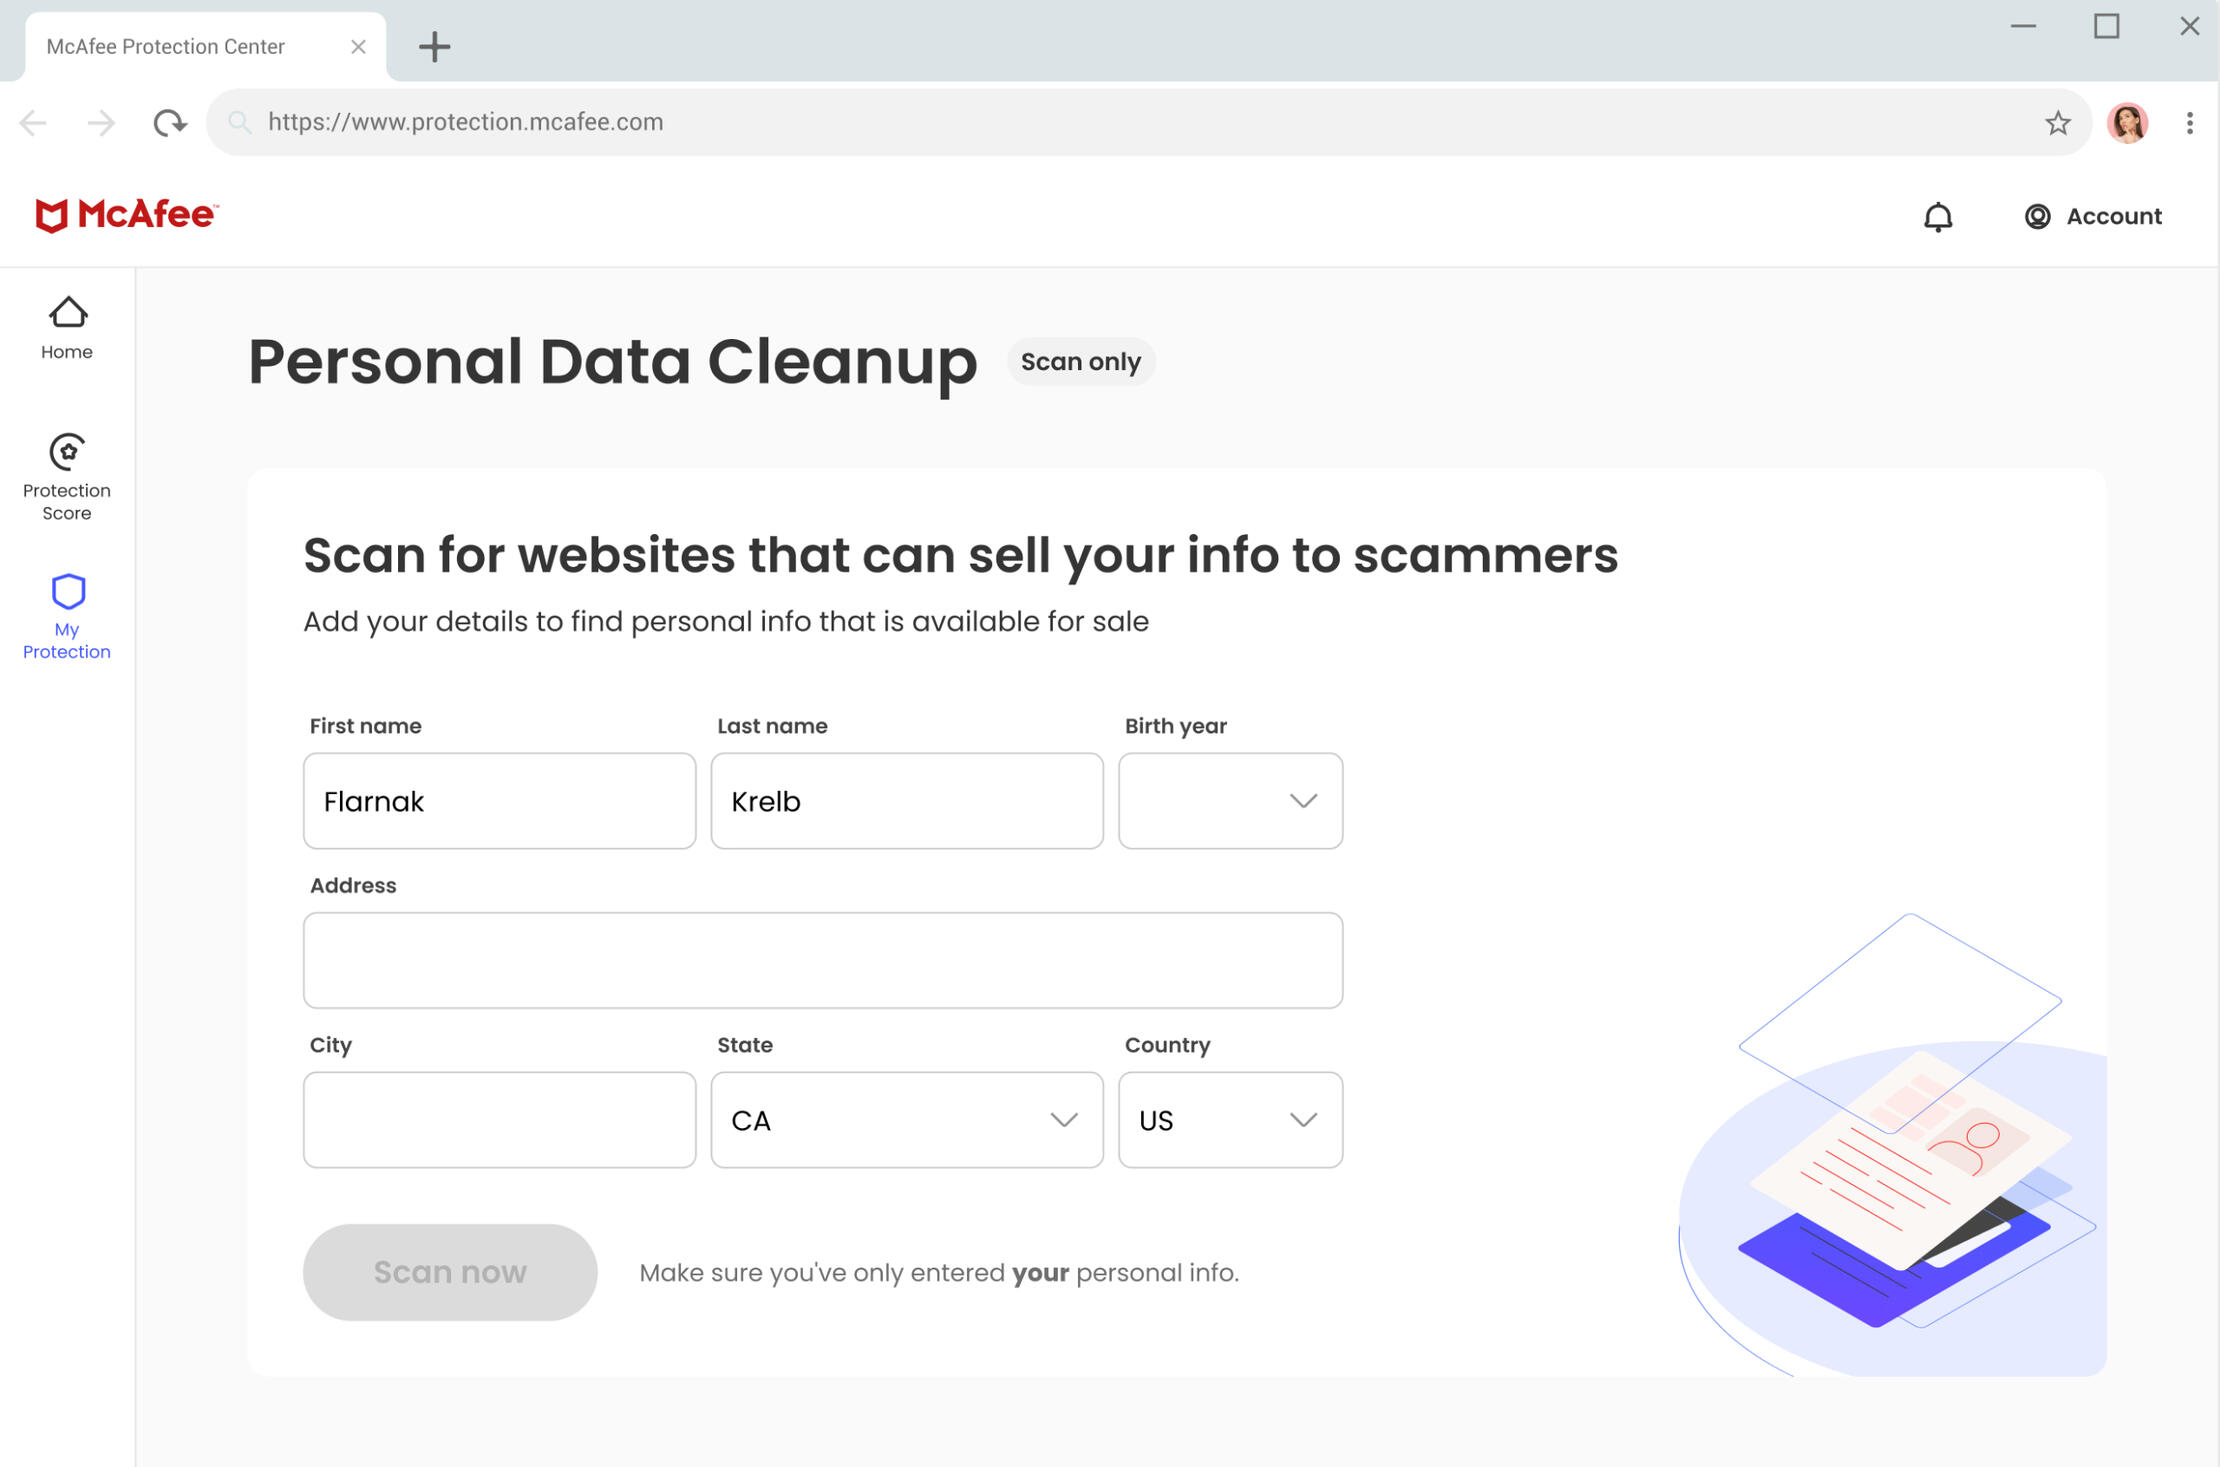Screen dimensions: 2220x1467
Task: Open a new browser tab
Action: 434,47
